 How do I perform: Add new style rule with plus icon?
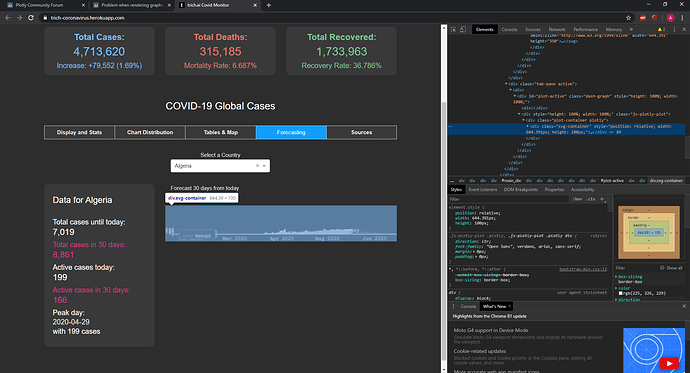click(602, 199)
